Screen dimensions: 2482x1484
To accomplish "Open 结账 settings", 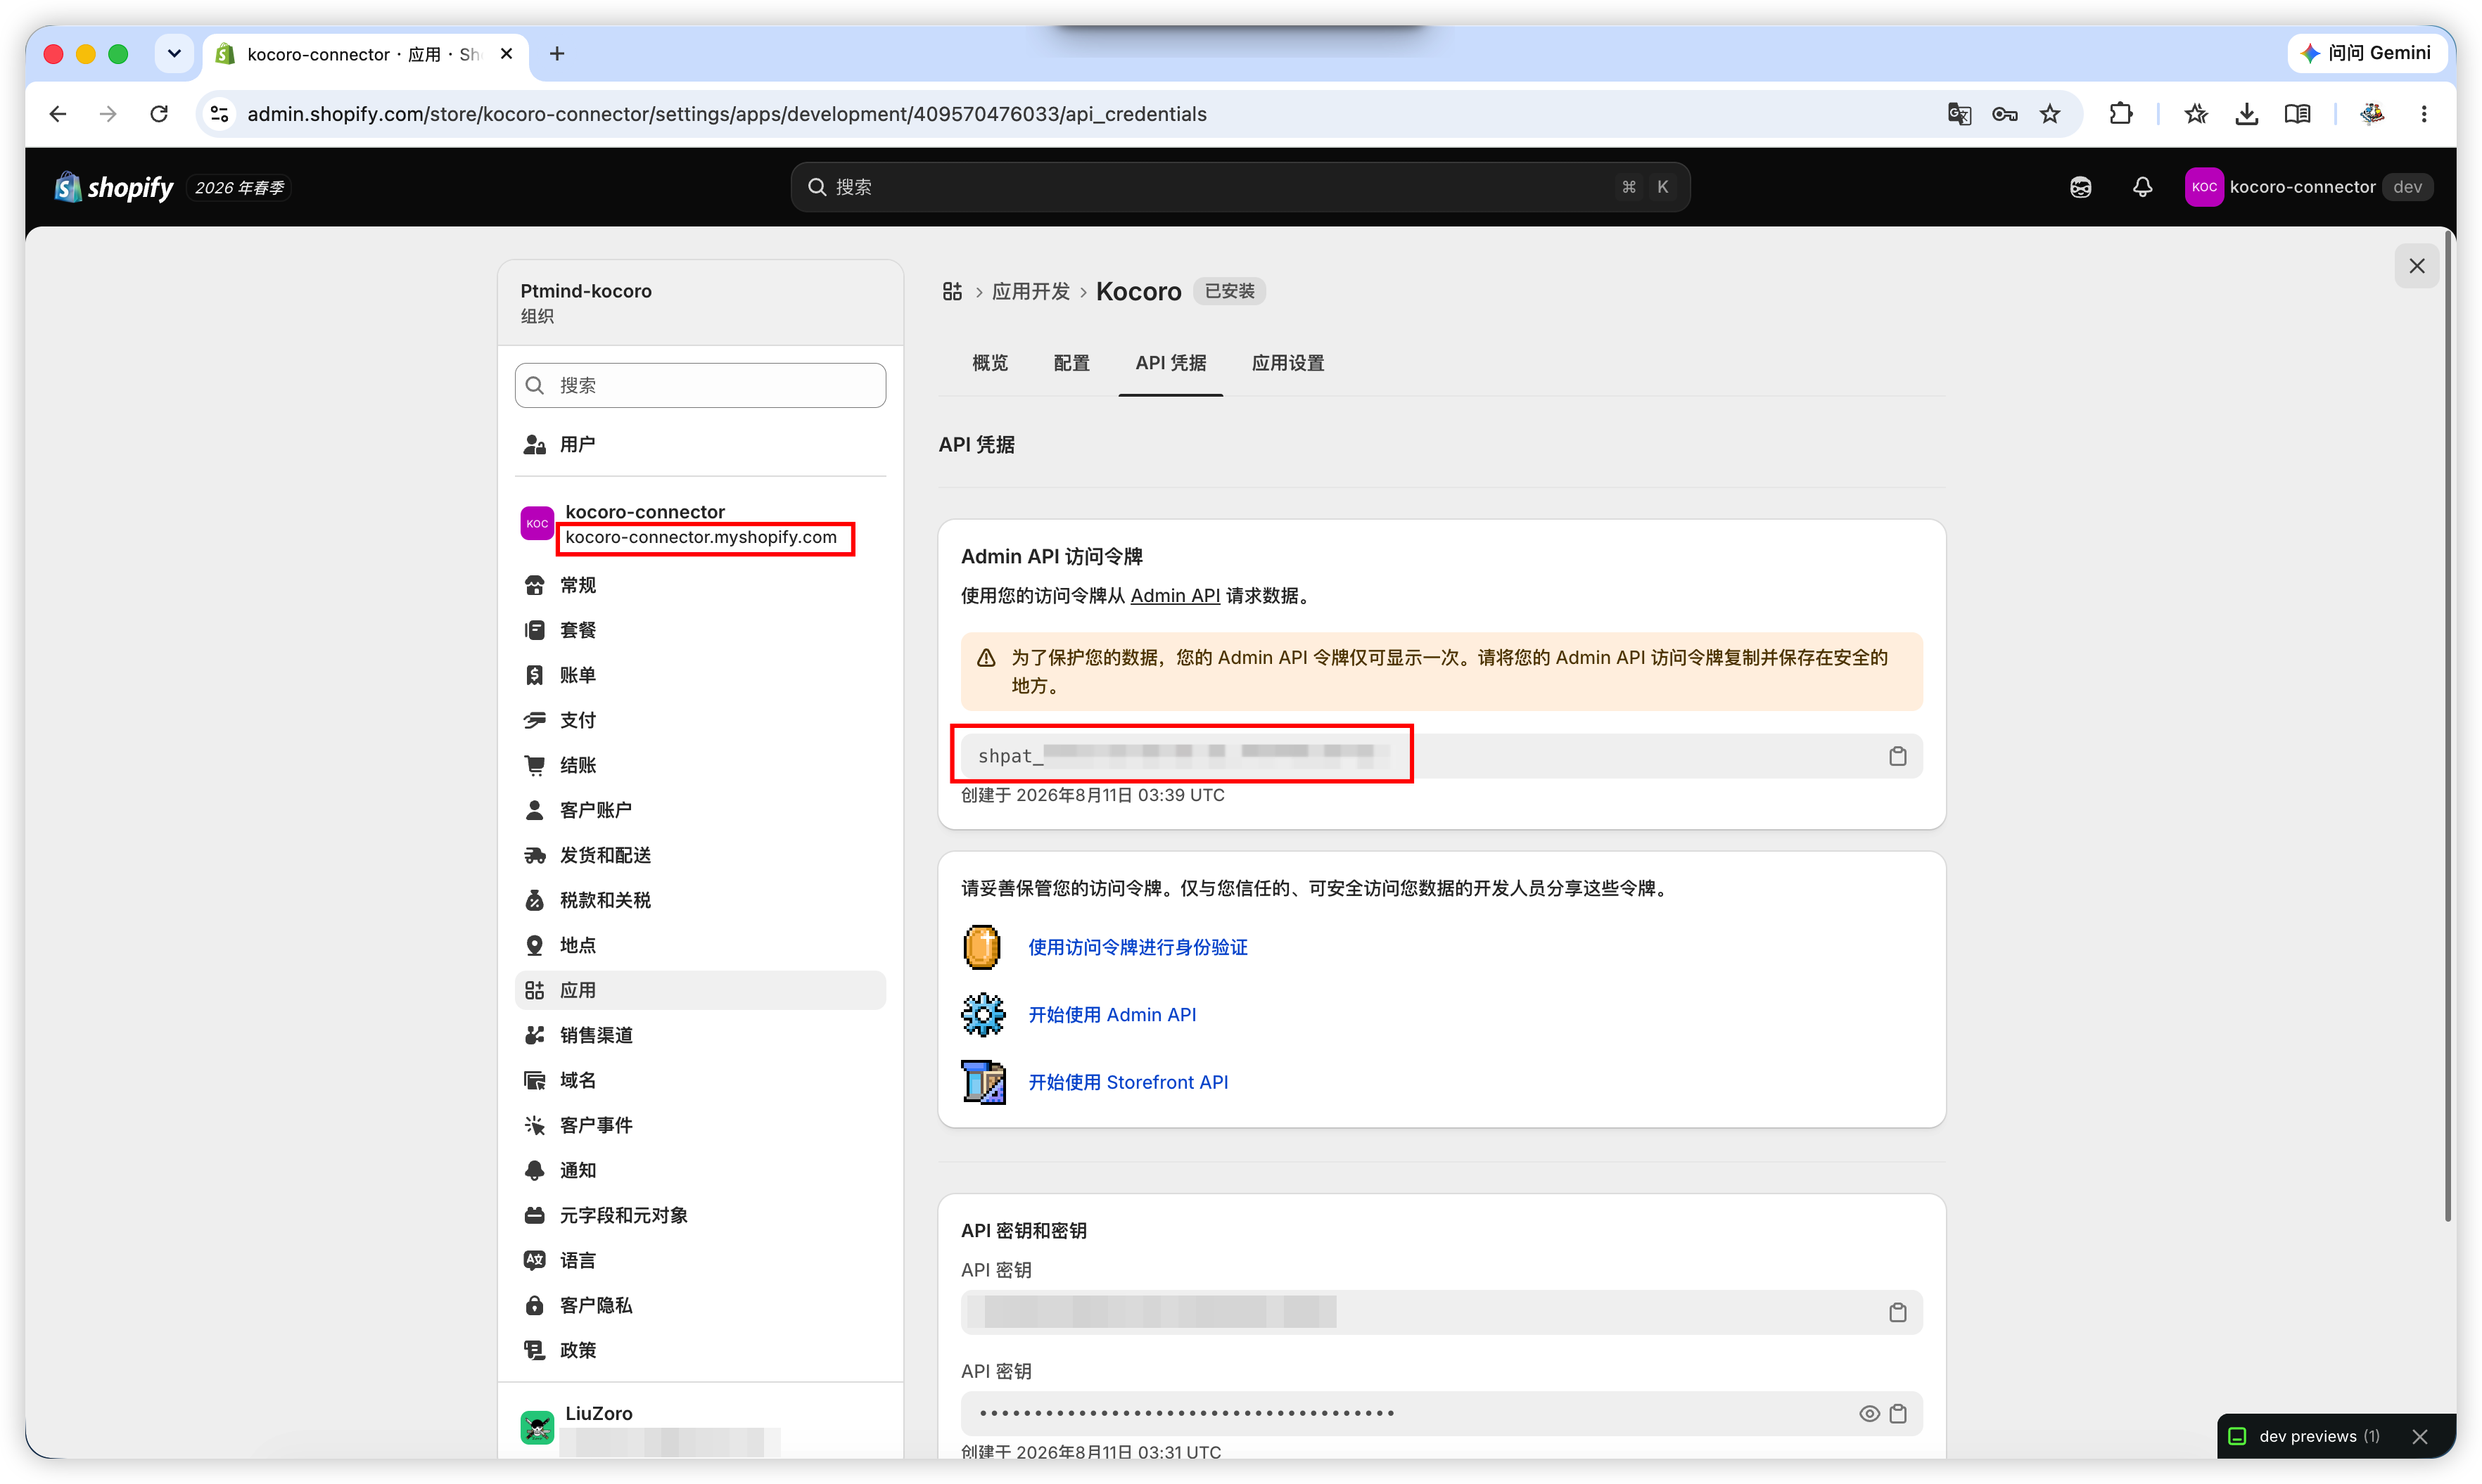I will (x=700, y=765).
